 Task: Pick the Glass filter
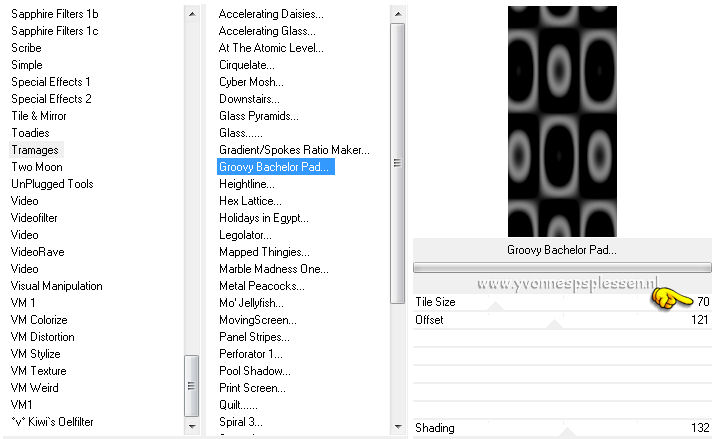(x=240, y=133)
